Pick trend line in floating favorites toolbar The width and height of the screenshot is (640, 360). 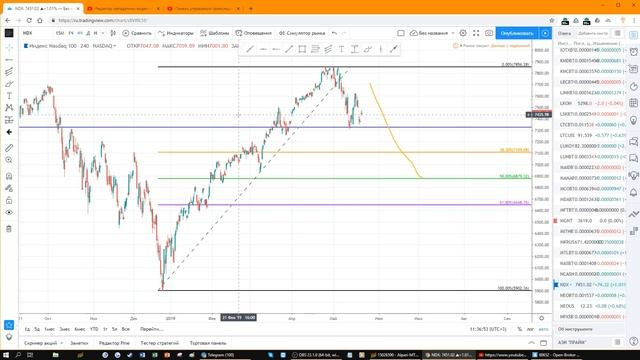point(250,49)
